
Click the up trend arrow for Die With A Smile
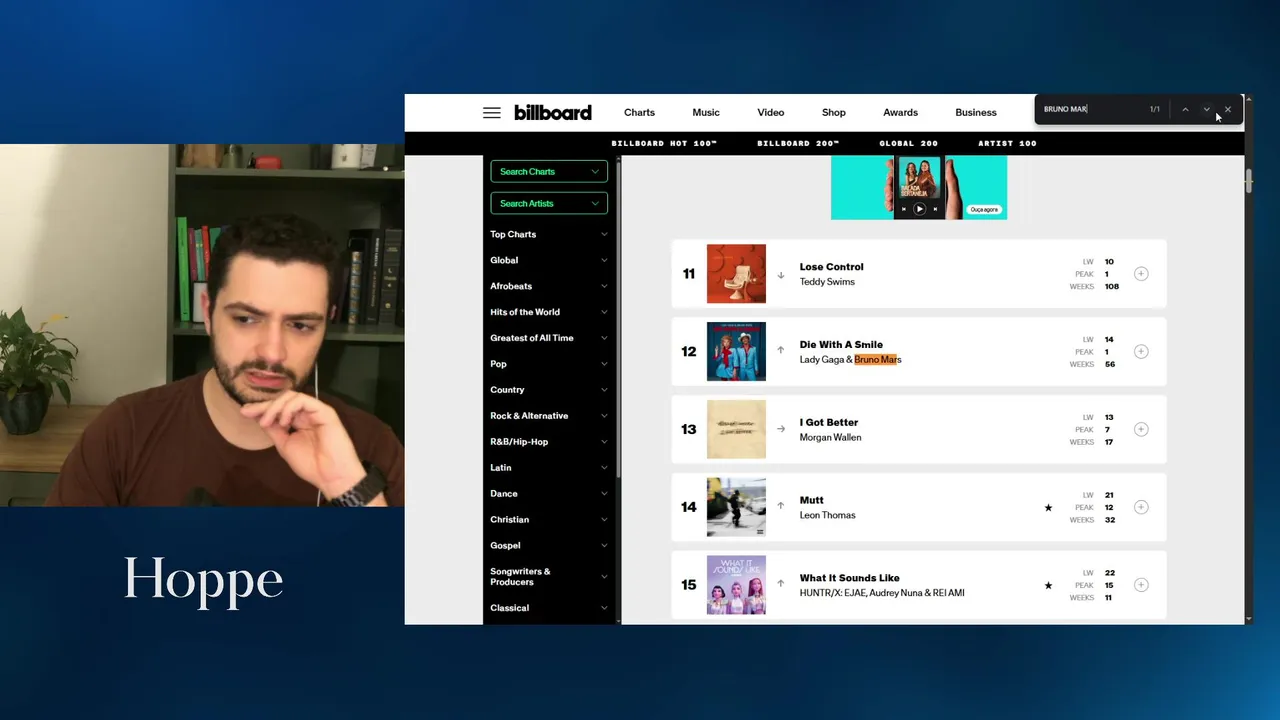(x=781, y=351)
